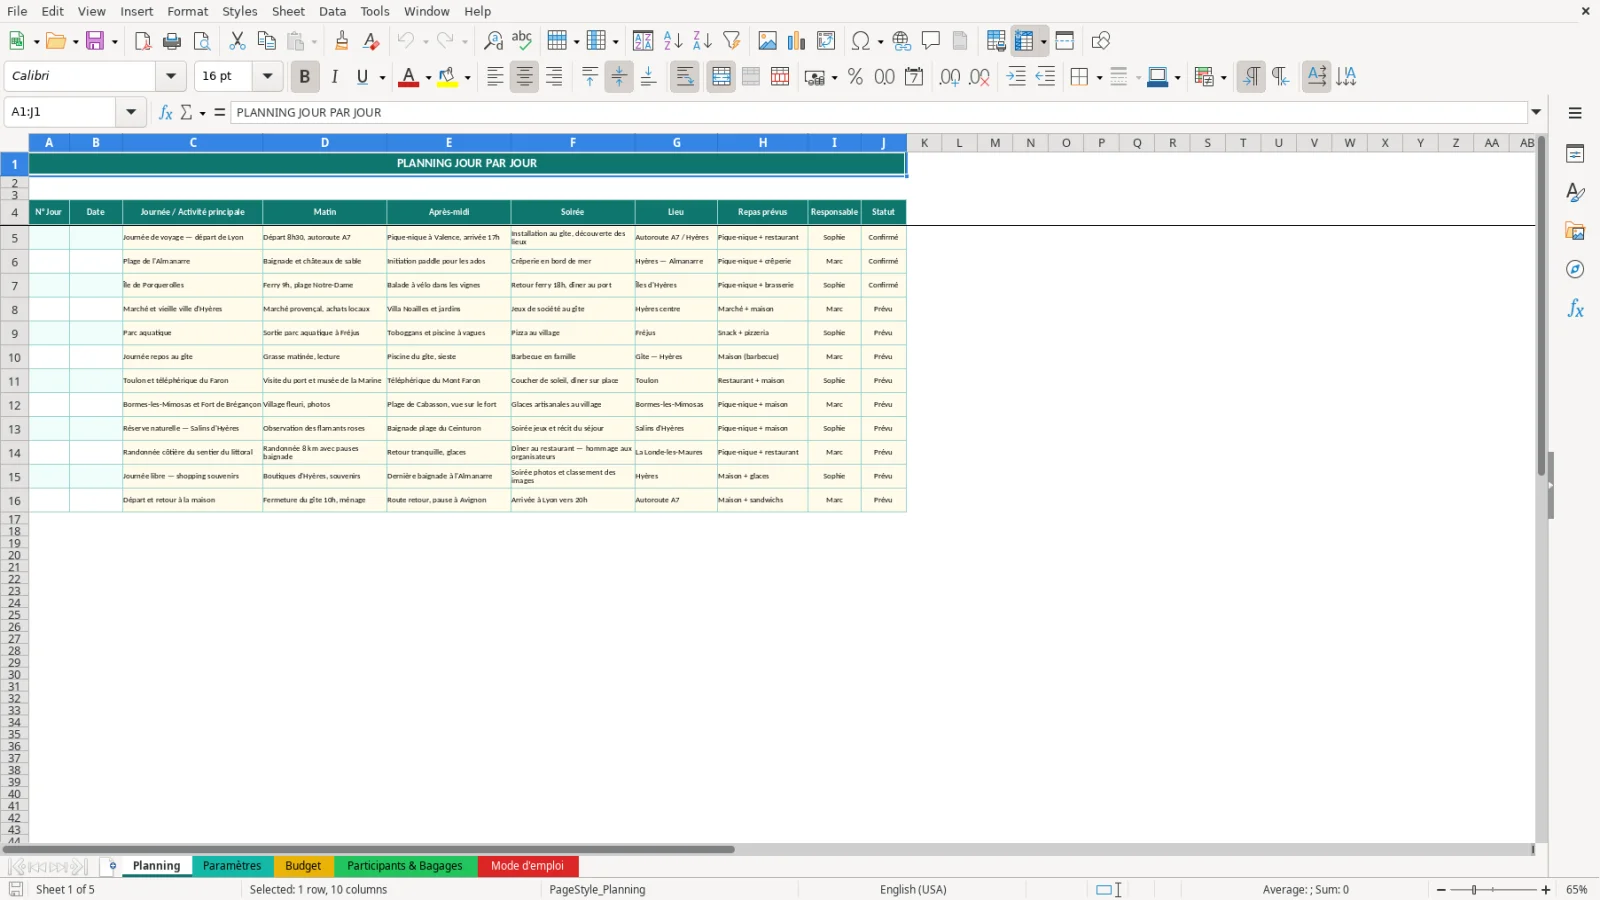Switch to the Paramètres sheet tab
1600x900 pixels.
coord(232,866)
